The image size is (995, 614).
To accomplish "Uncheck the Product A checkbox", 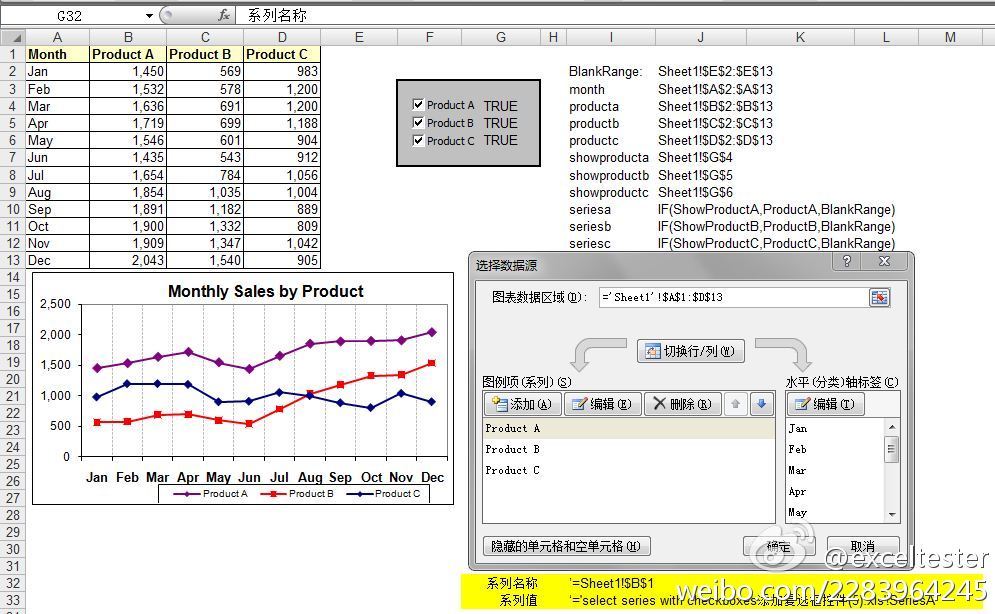I will [418, 105].
